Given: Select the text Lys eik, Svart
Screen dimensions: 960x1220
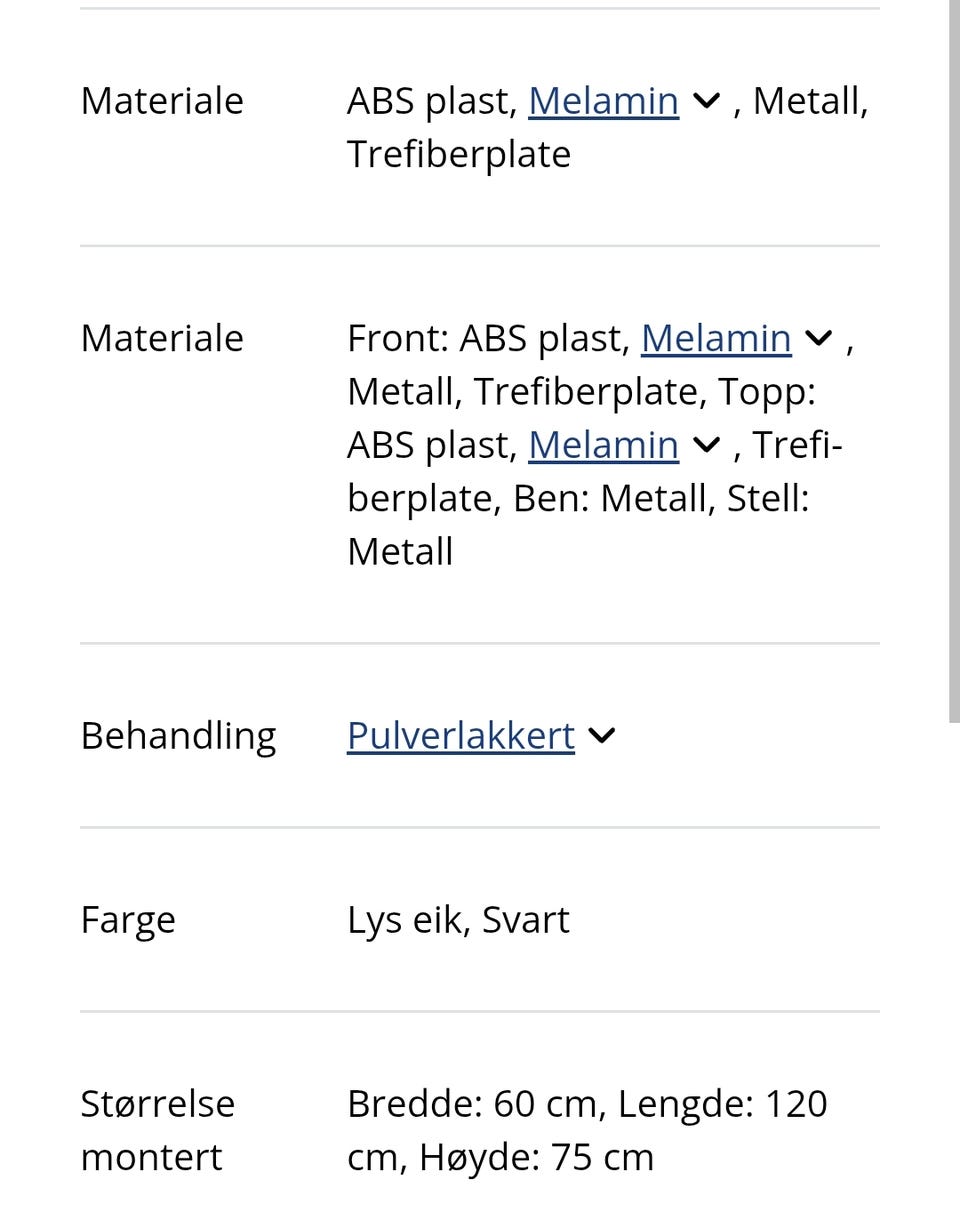Looking at the screenshot, I should coord(458,918).
